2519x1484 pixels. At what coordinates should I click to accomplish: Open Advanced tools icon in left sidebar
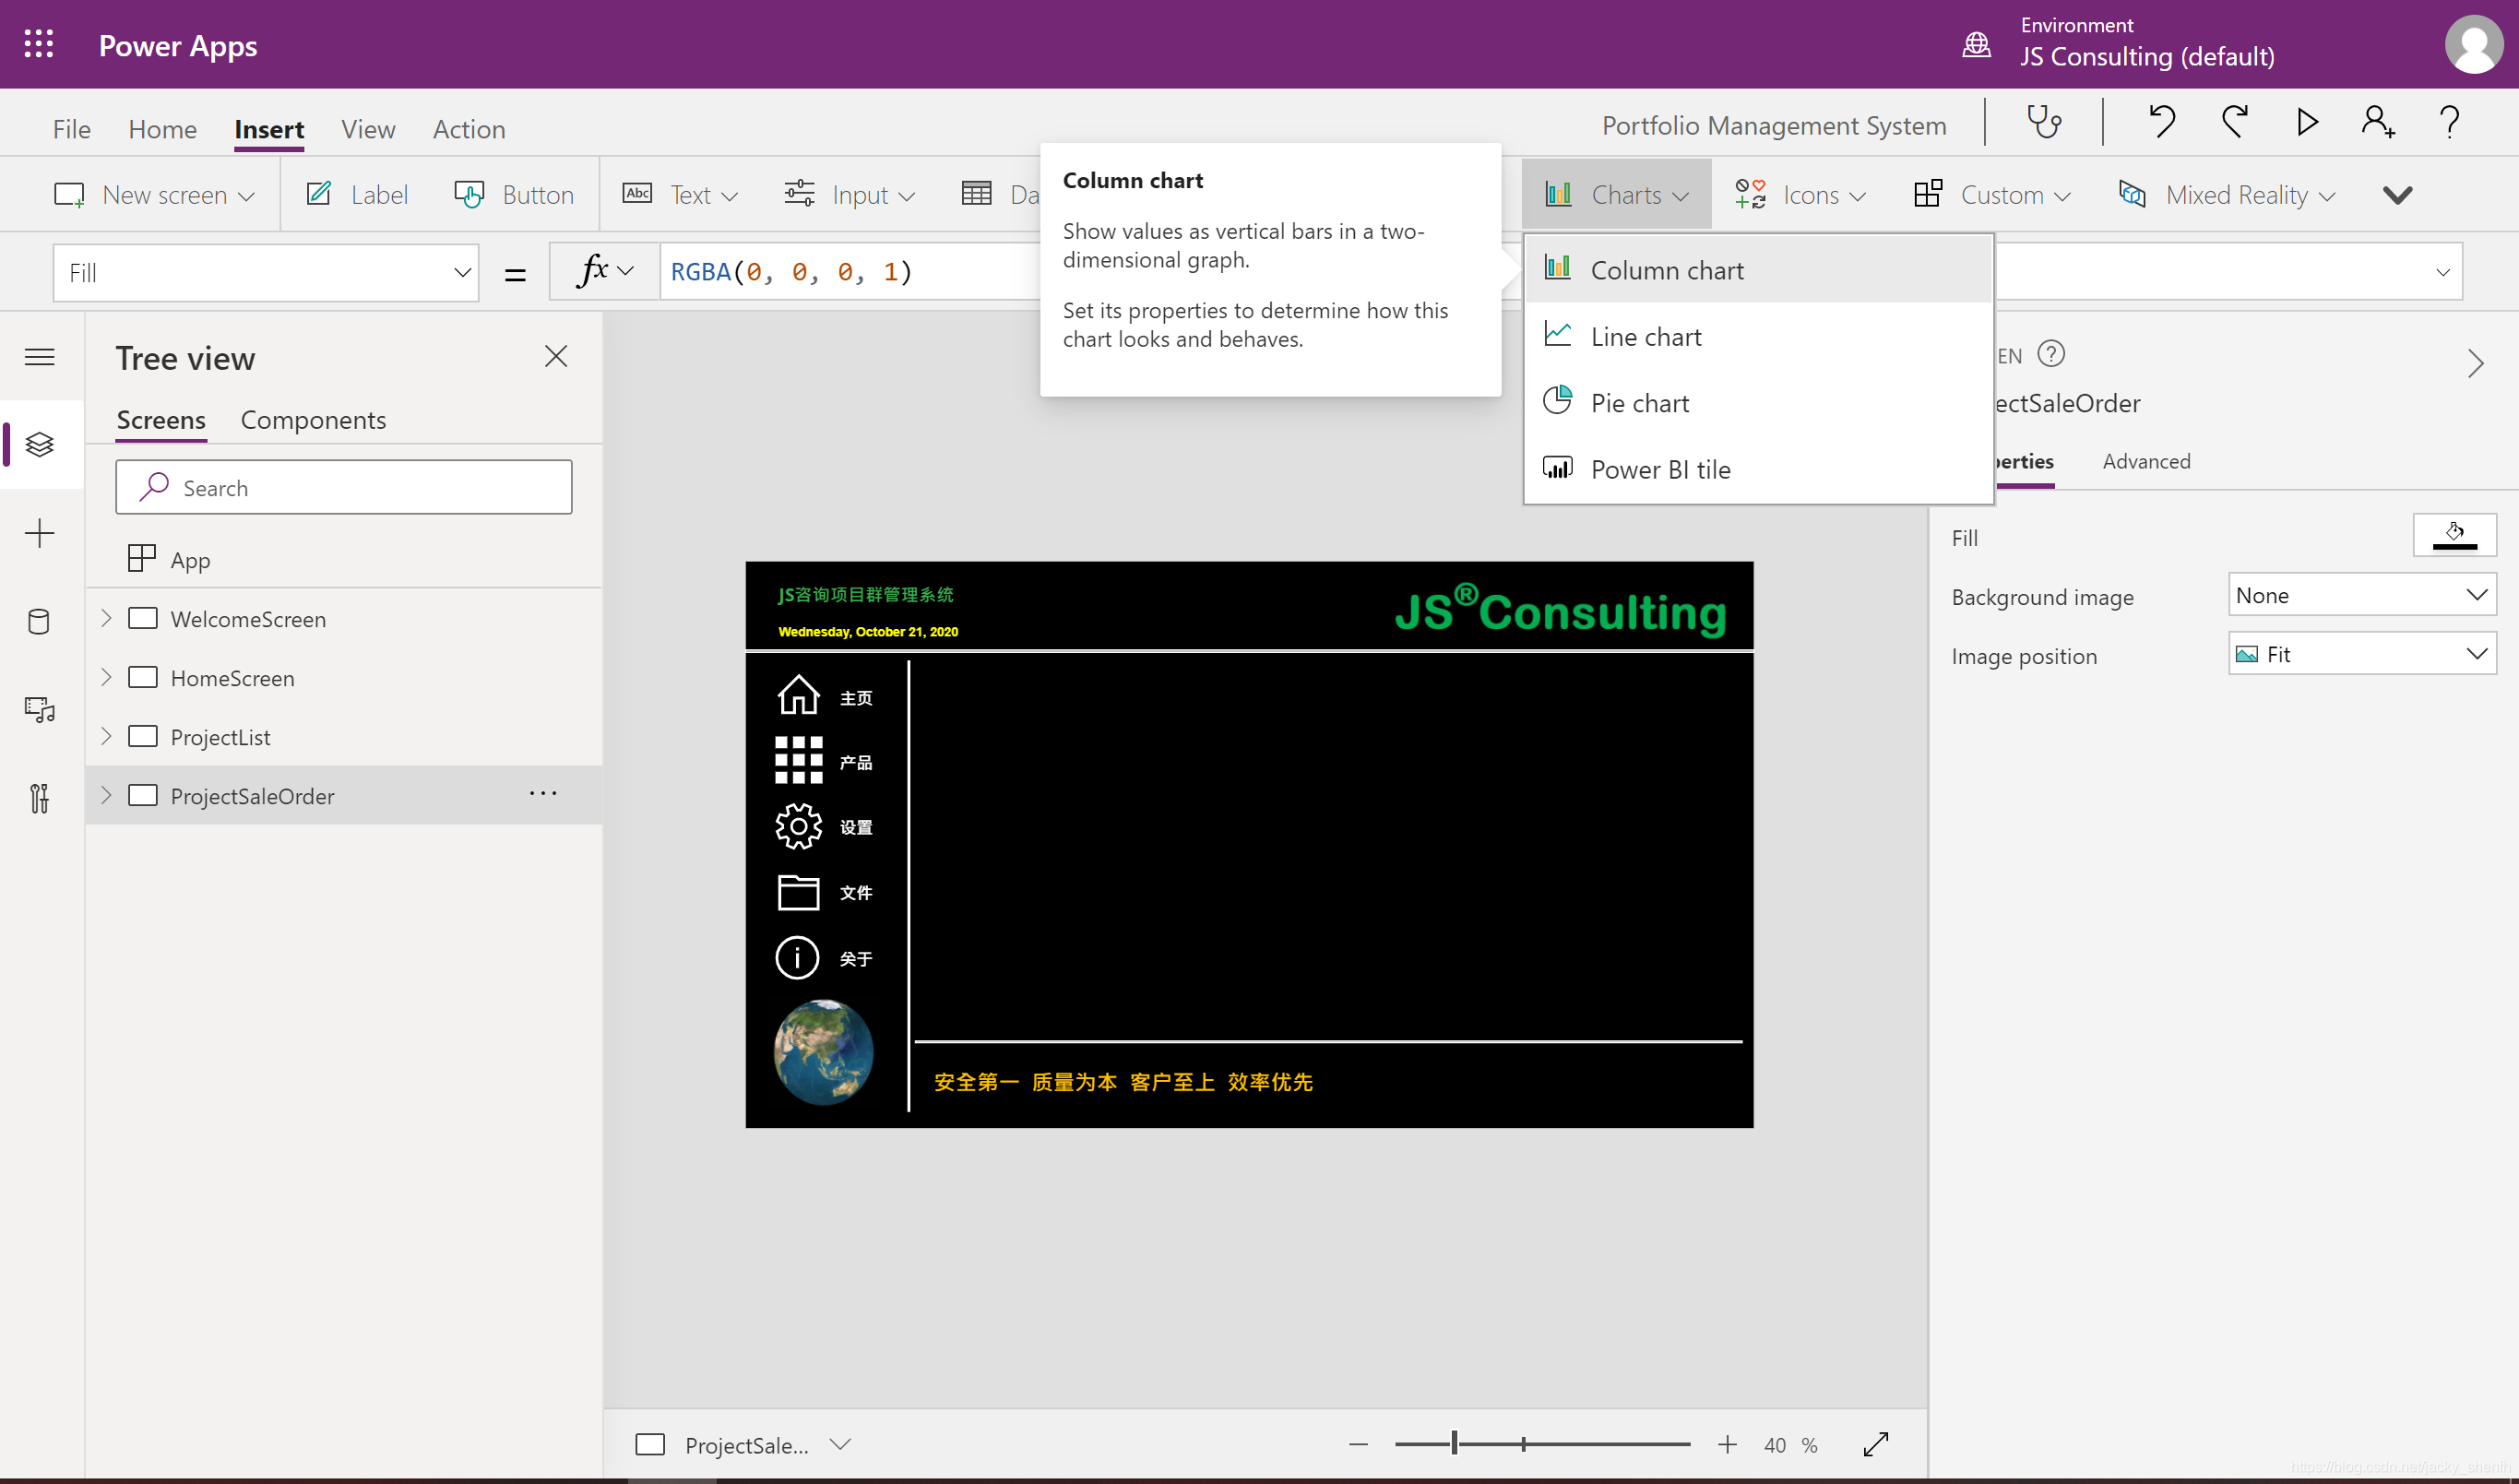(x=39, y=798)
